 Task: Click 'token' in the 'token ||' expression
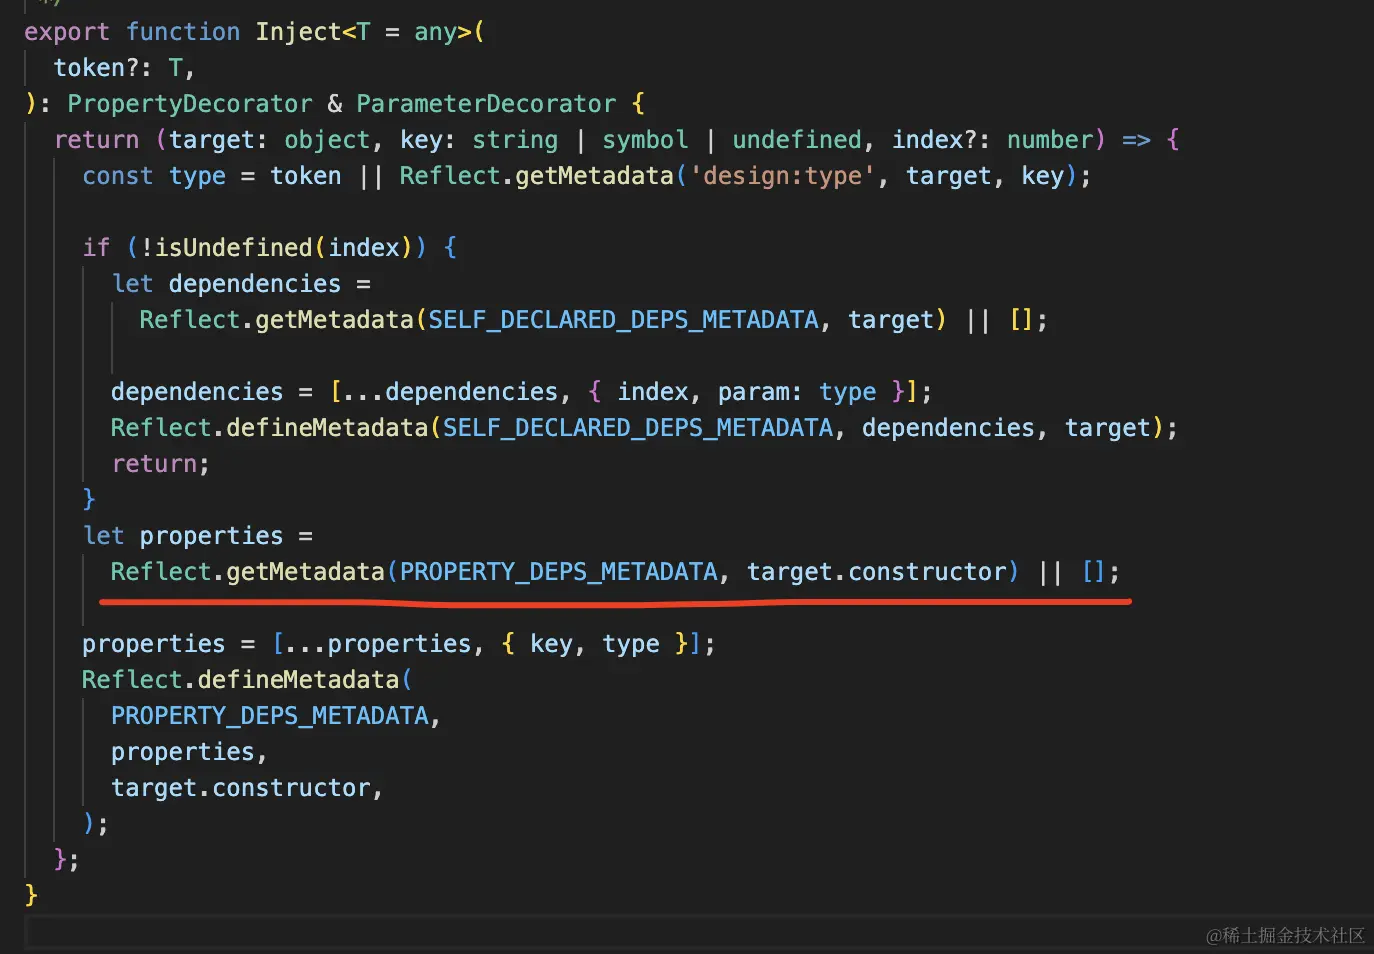coord(306,176)
